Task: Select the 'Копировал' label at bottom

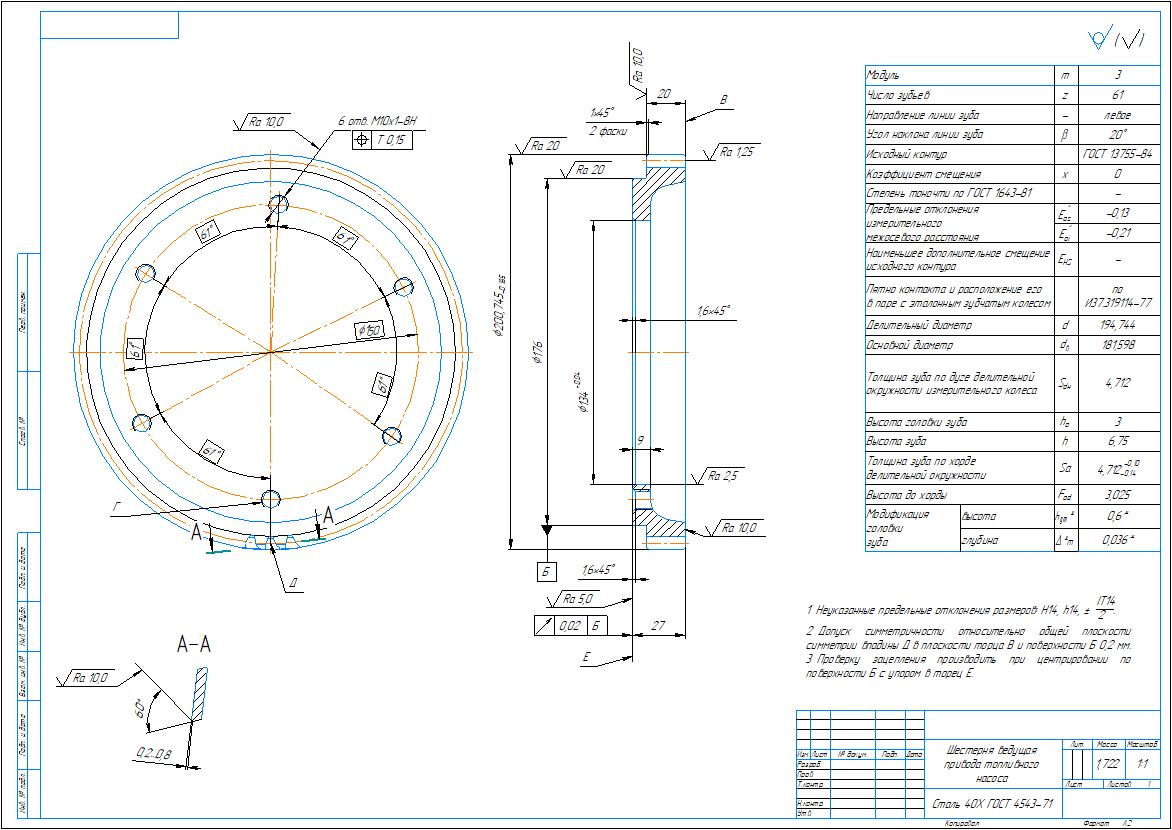Action: coord(962,823)
